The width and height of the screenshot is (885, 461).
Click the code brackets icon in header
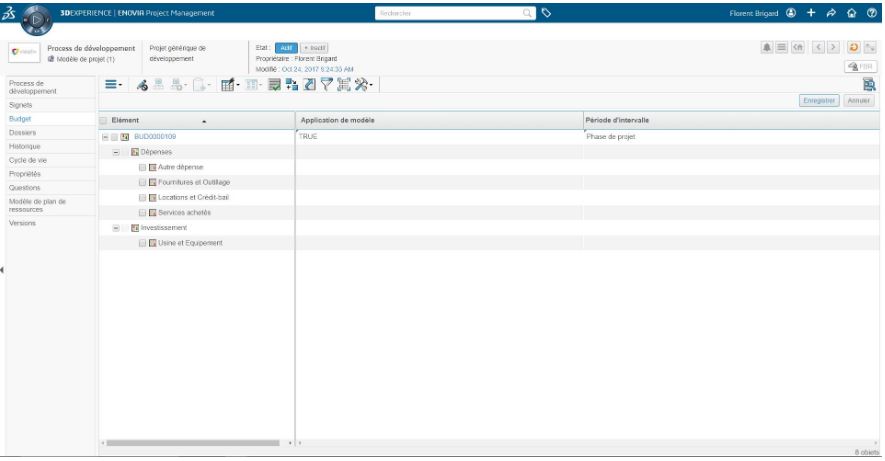[797, 47]
